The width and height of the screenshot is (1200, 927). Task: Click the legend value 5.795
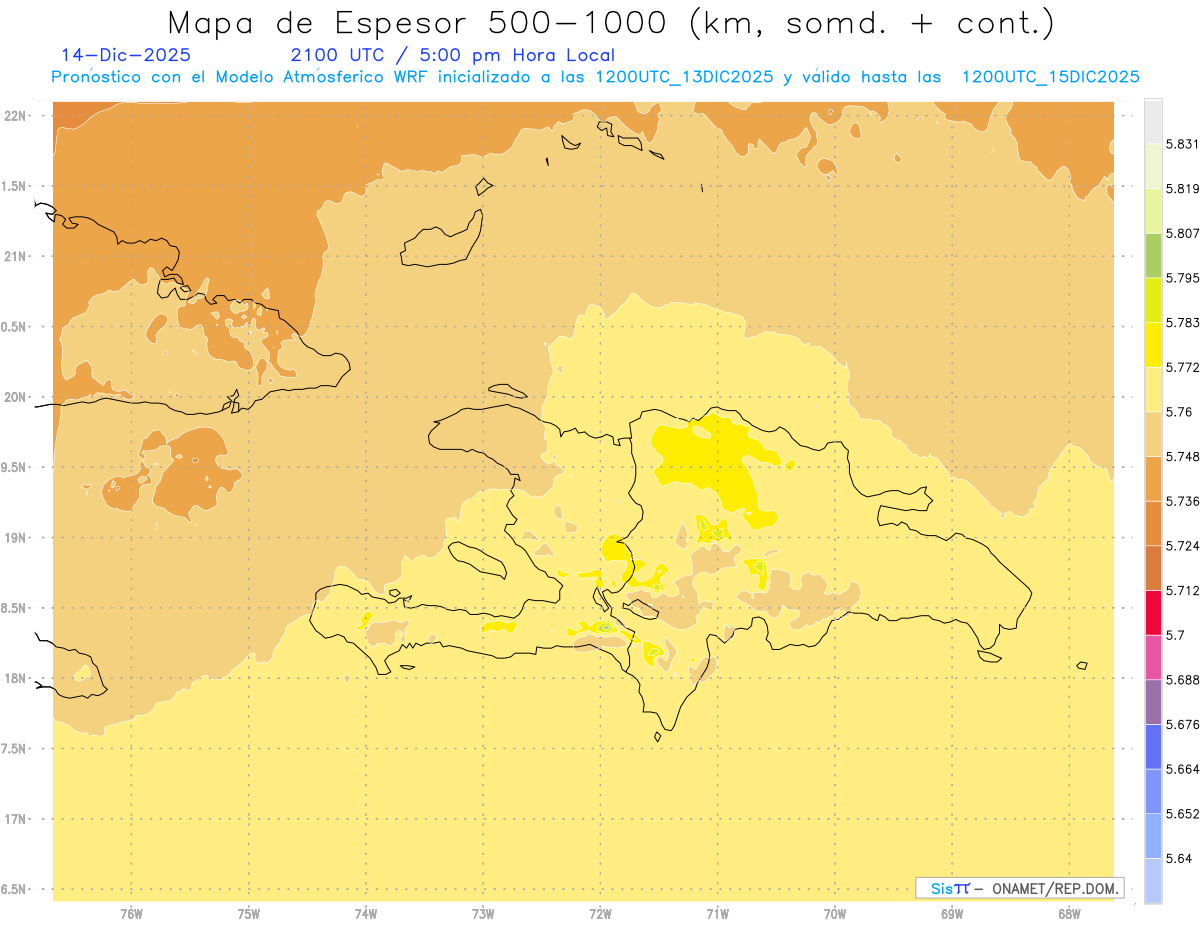point(1182,277)
